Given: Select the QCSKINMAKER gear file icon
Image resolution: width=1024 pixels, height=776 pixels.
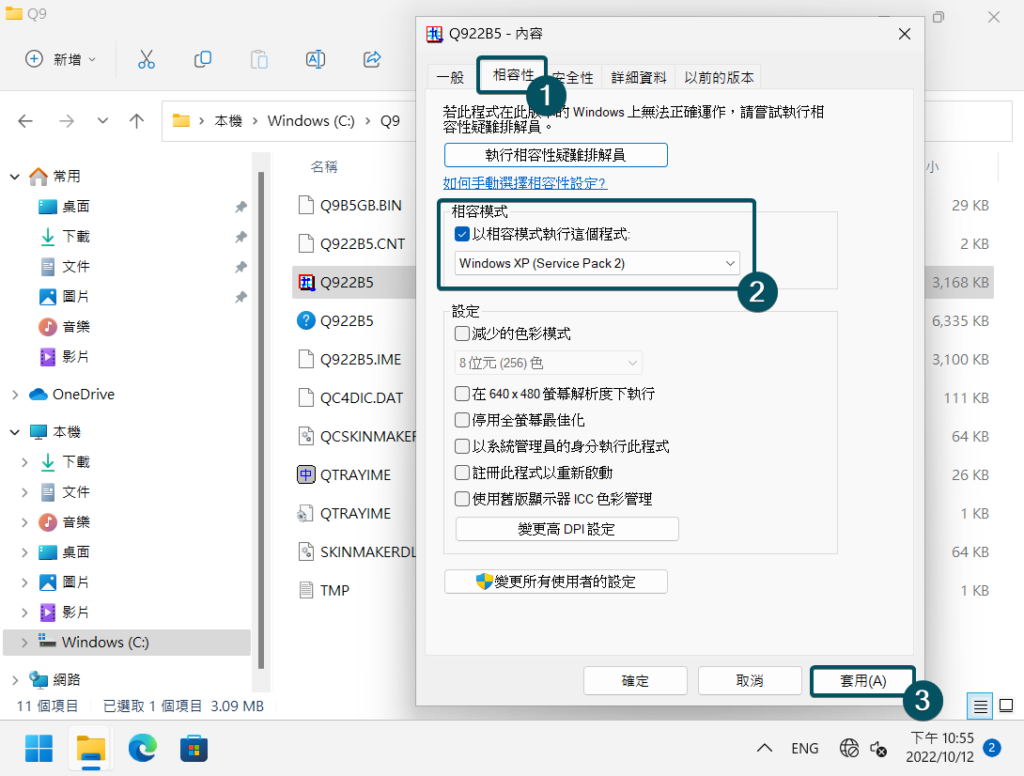Looking at the screenshot, I should [306, 436].
